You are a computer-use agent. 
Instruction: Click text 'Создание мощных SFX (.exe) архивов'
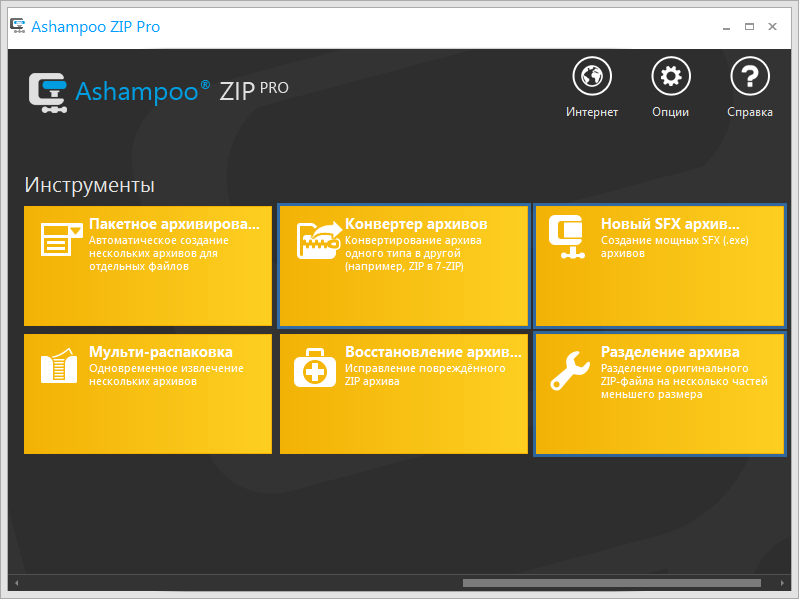point(675,247)
